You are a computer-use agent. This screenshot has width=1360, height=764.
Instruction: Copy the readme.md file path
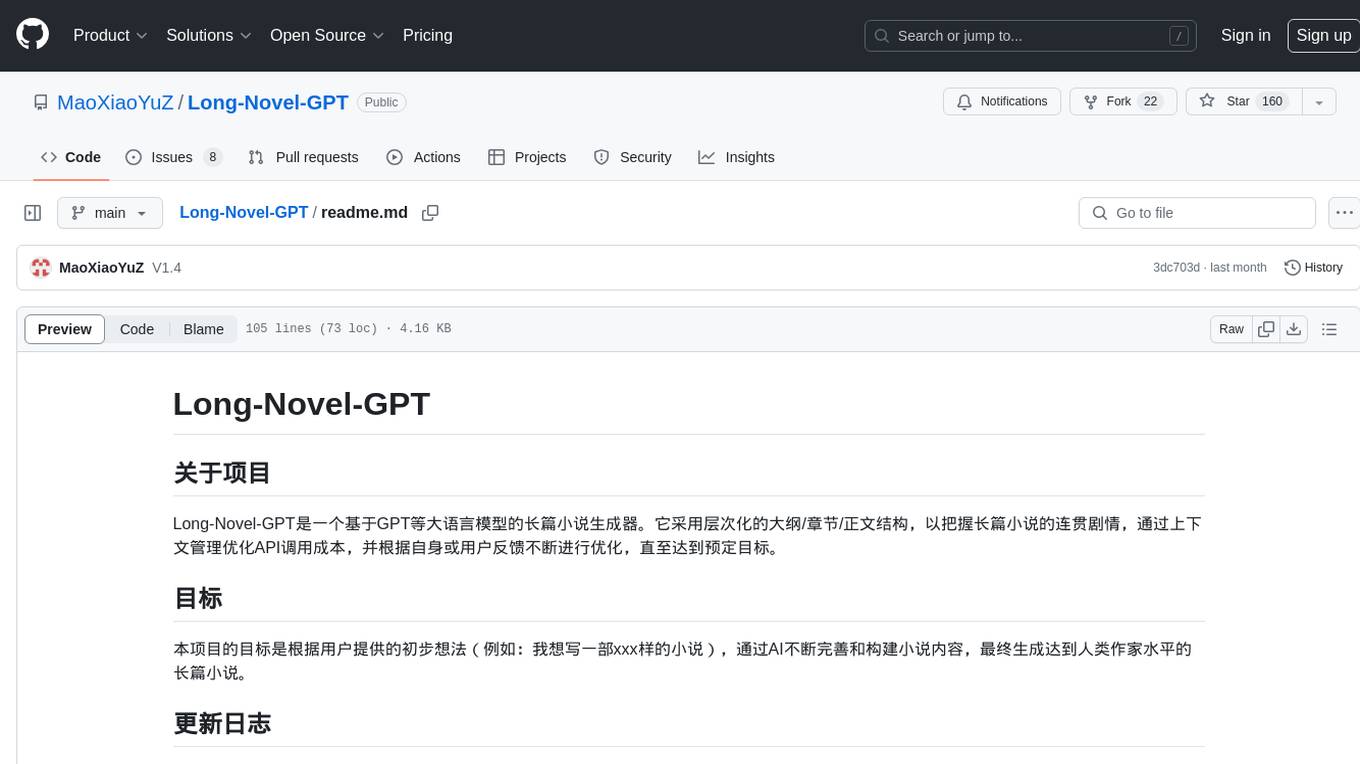coord(431,213)
